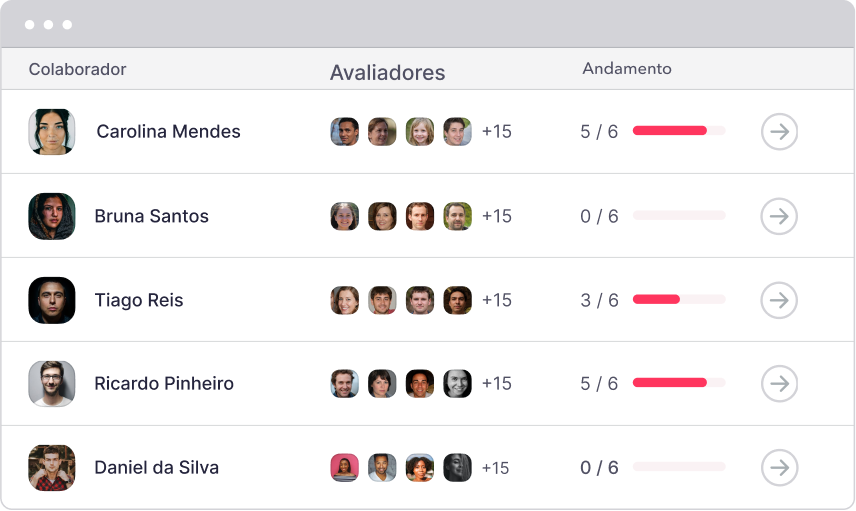
Task: Open Carolina Mendes name link
Action: [168, 132]
